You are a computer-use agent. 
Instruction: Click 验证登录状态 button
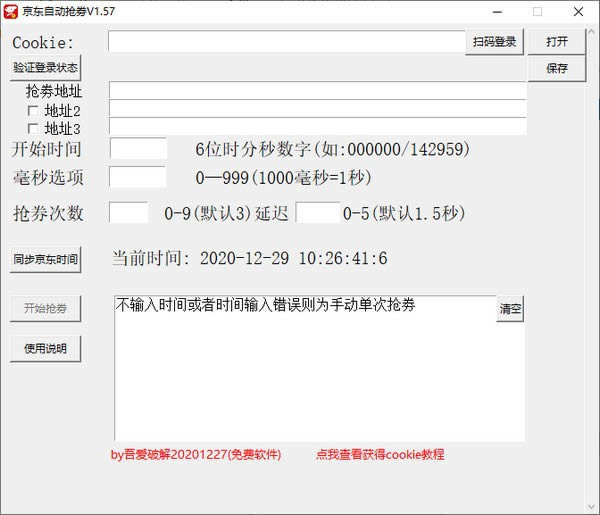[x=45, y=68]
